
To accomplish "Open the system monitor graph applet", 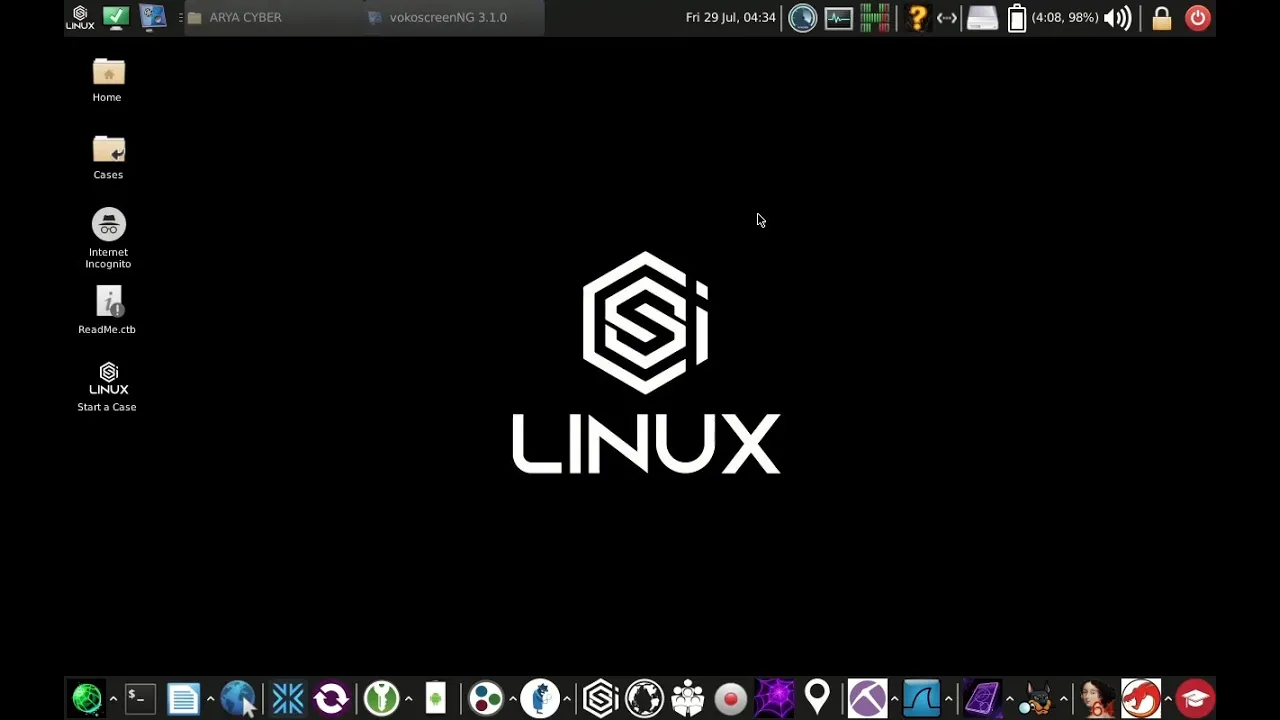I will (x=838, y=17).
